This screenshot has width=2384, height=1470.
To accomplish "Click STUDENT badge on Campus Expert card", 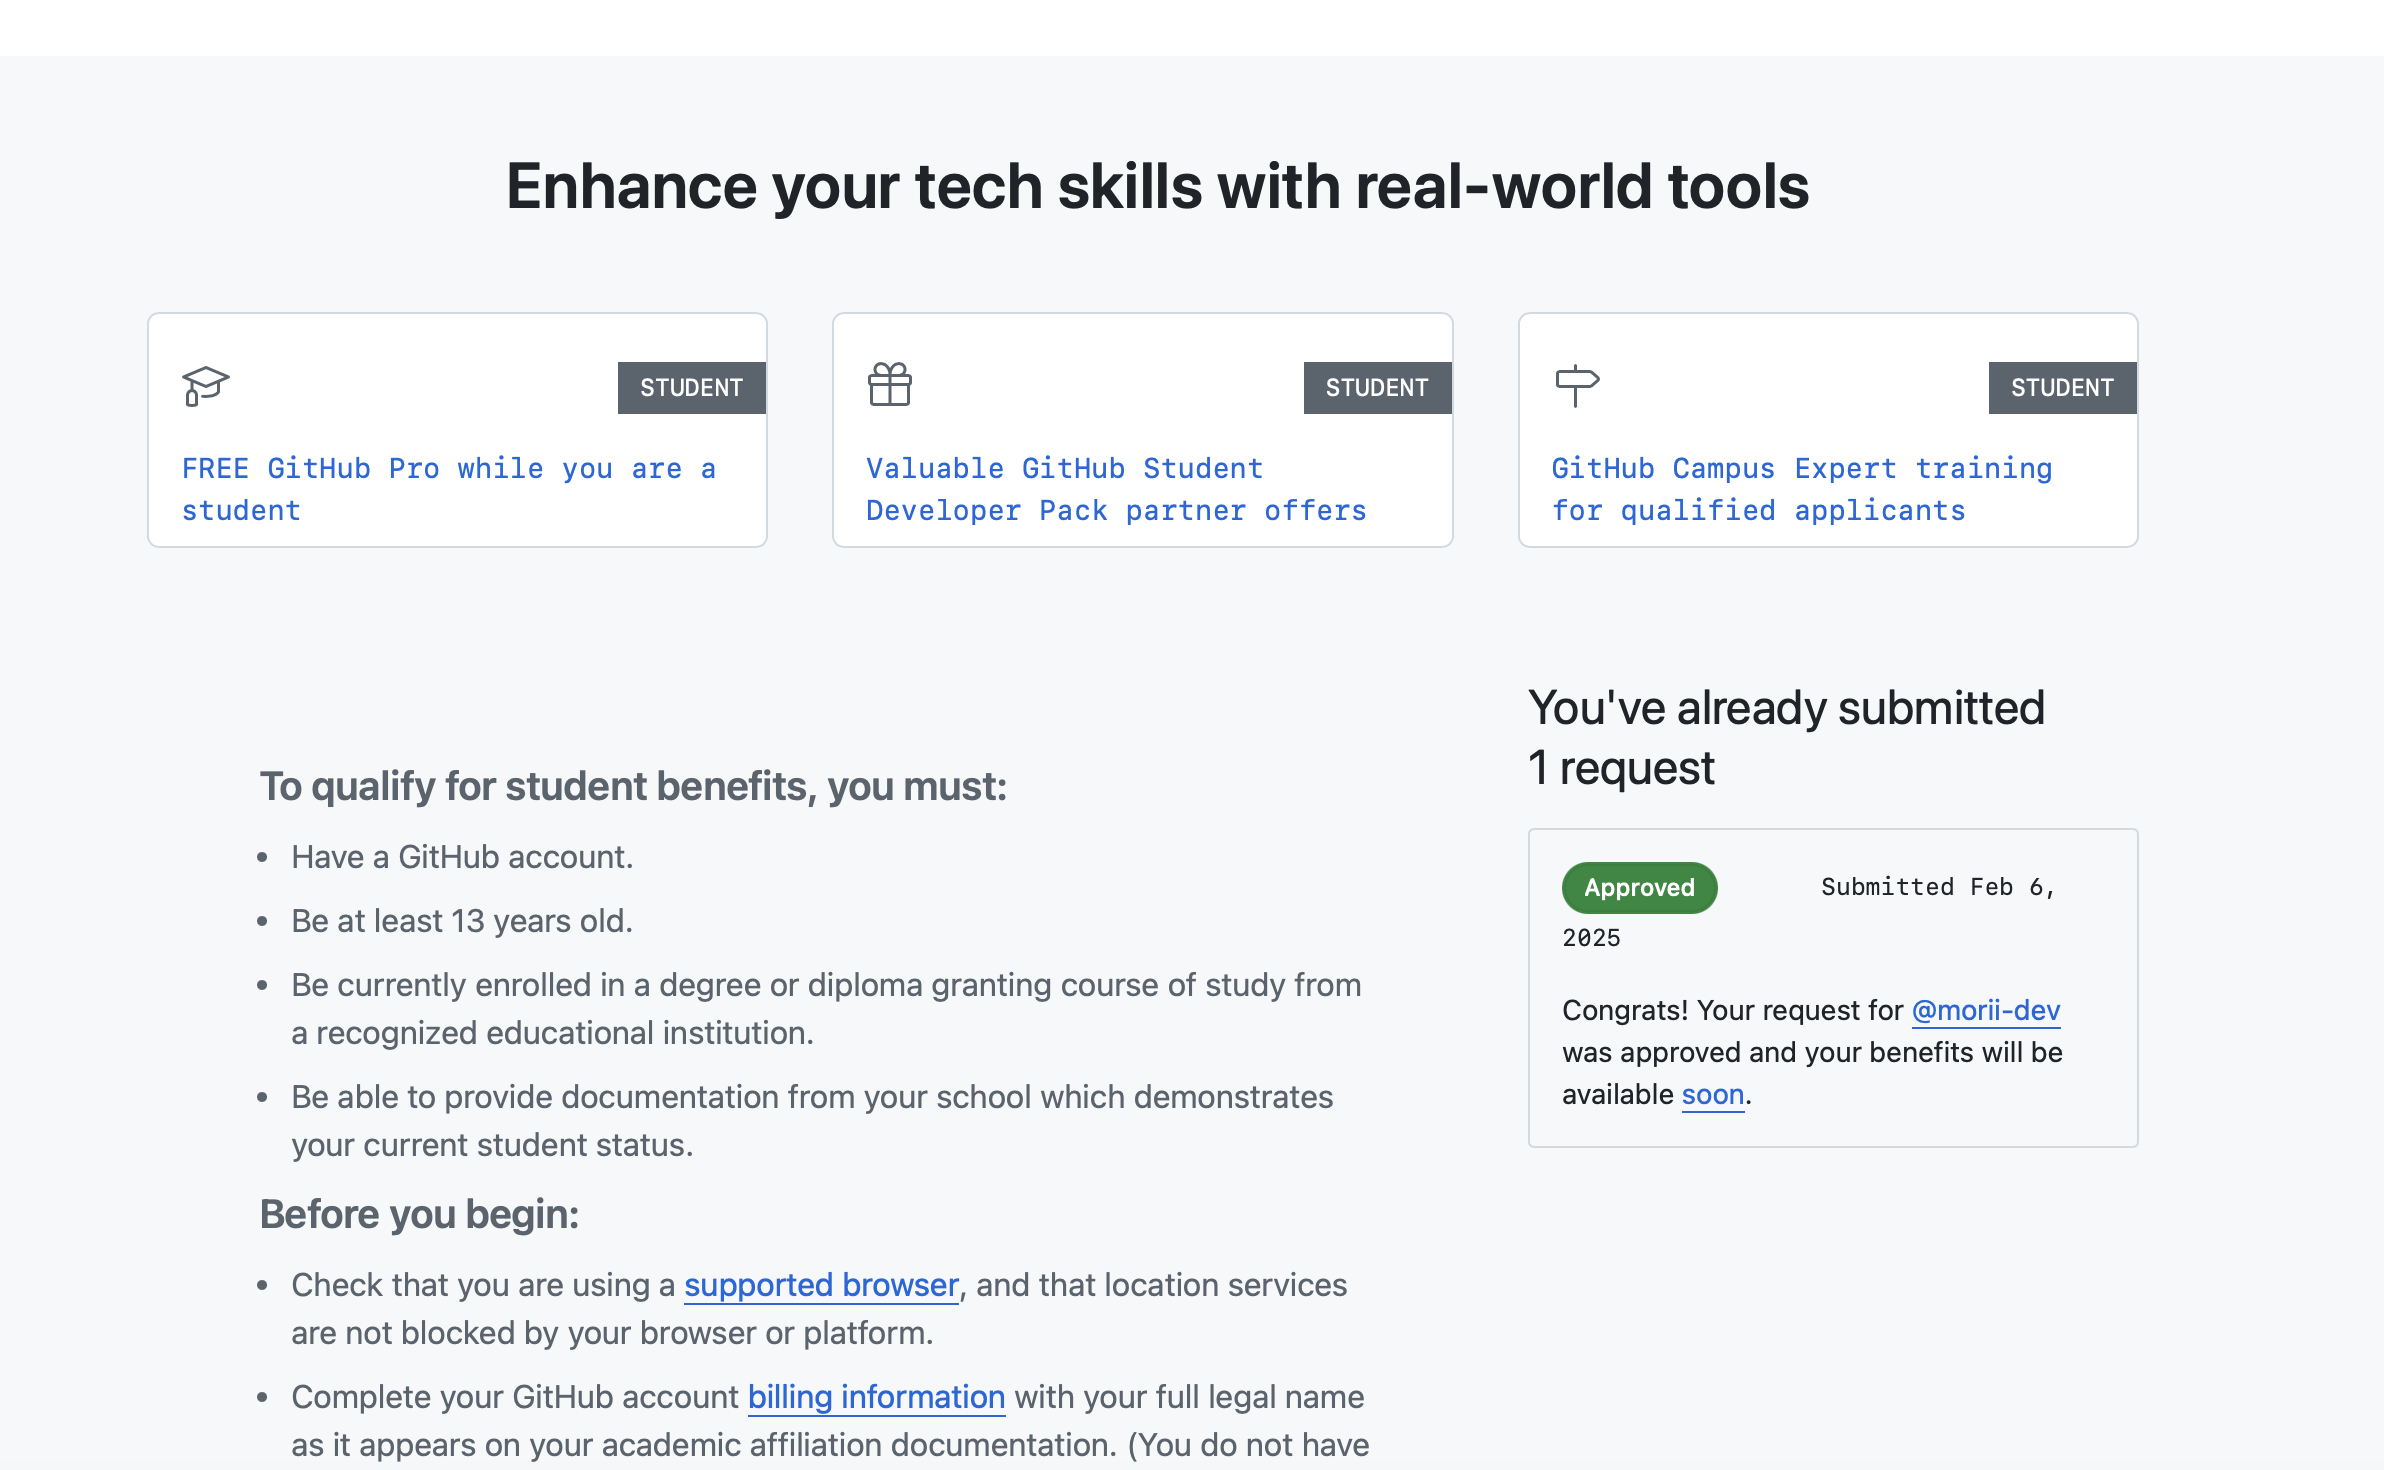I will (x=2061, y=388).
